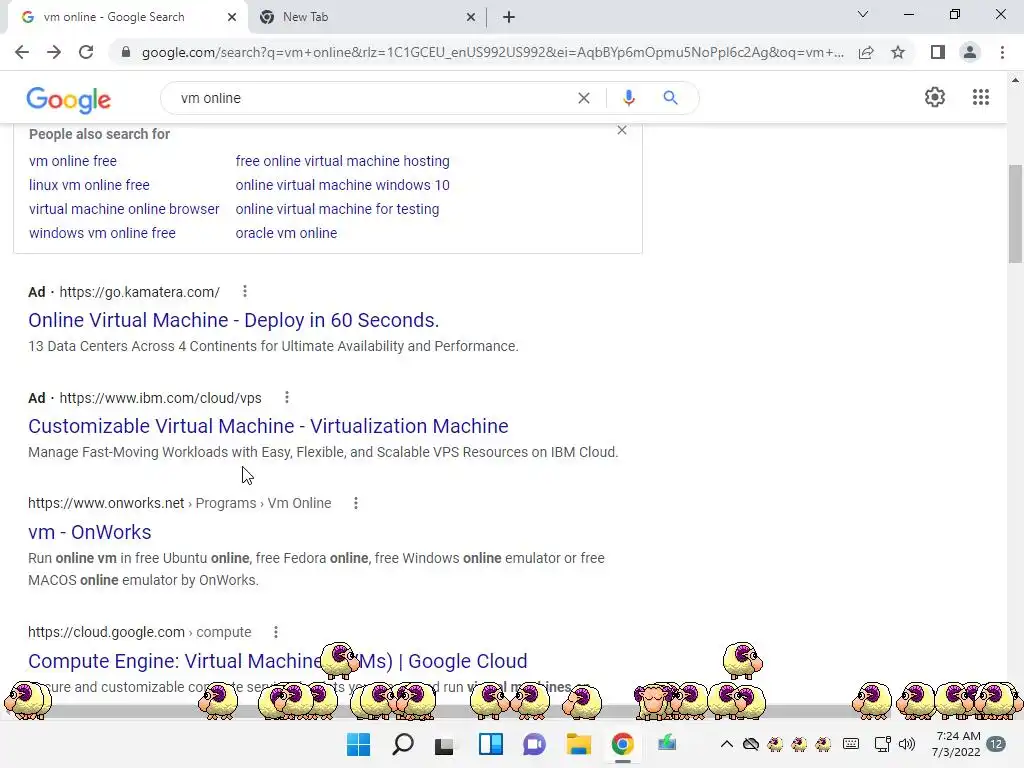Click the browser forward arrow
The image size is (1024, 768).
(x=54, y=52)
